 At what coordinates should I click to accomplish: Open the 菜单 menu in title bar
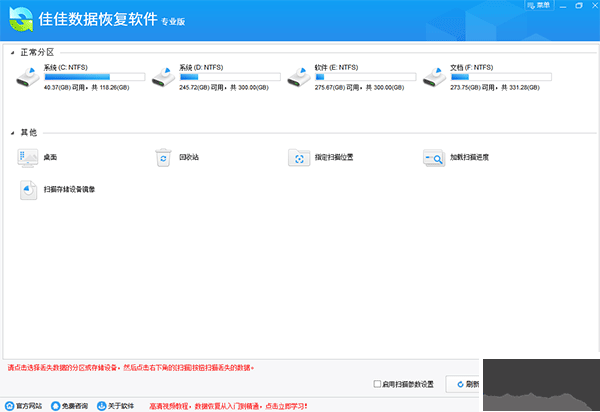(x=539, y=5)
